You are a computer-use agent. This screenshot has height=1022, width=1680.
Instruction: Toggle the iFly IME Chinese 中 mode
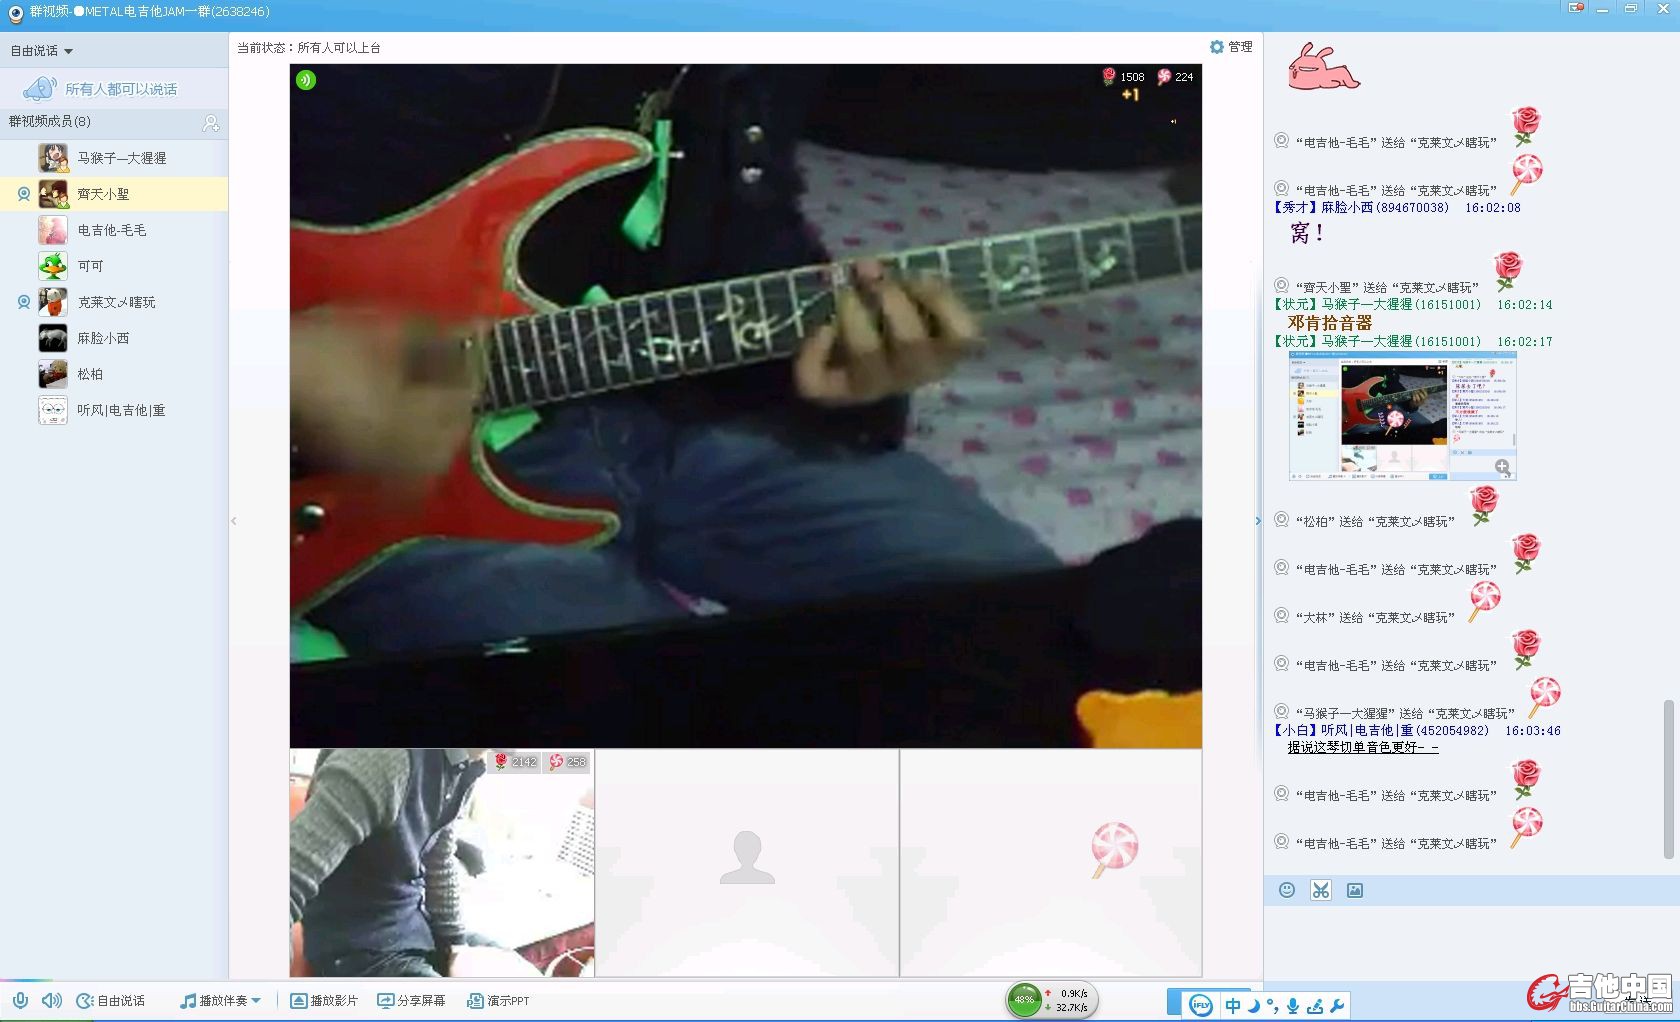[x=1233, y=1005]
